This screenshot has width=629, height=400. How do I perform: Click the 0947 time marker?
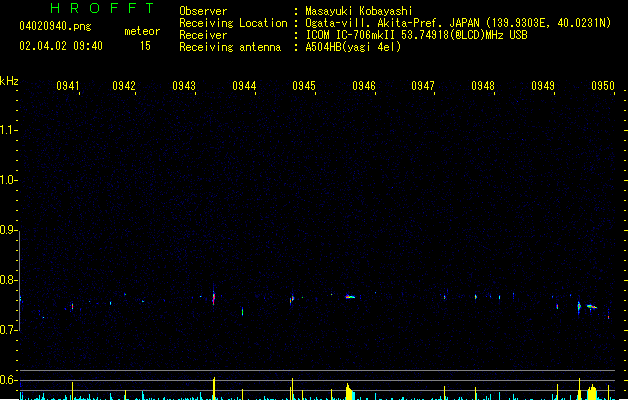[x=423, y=86]
